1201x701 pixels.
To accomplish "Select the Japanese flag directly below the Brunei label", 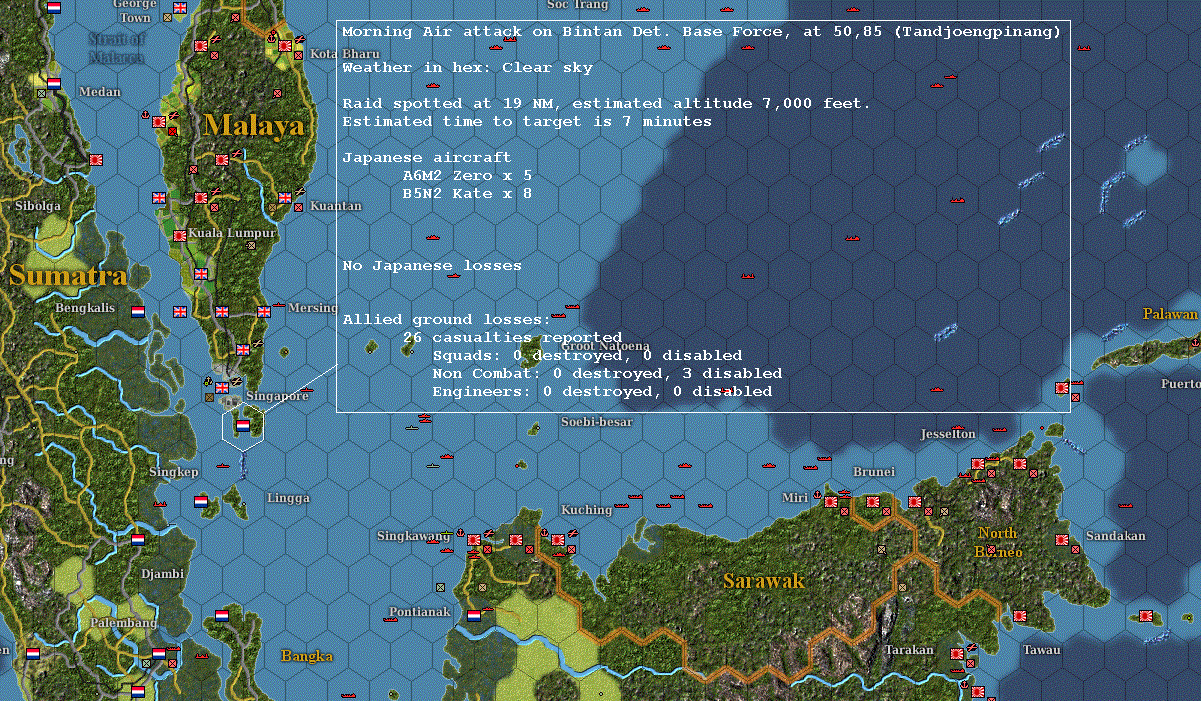I will point(873,501).
